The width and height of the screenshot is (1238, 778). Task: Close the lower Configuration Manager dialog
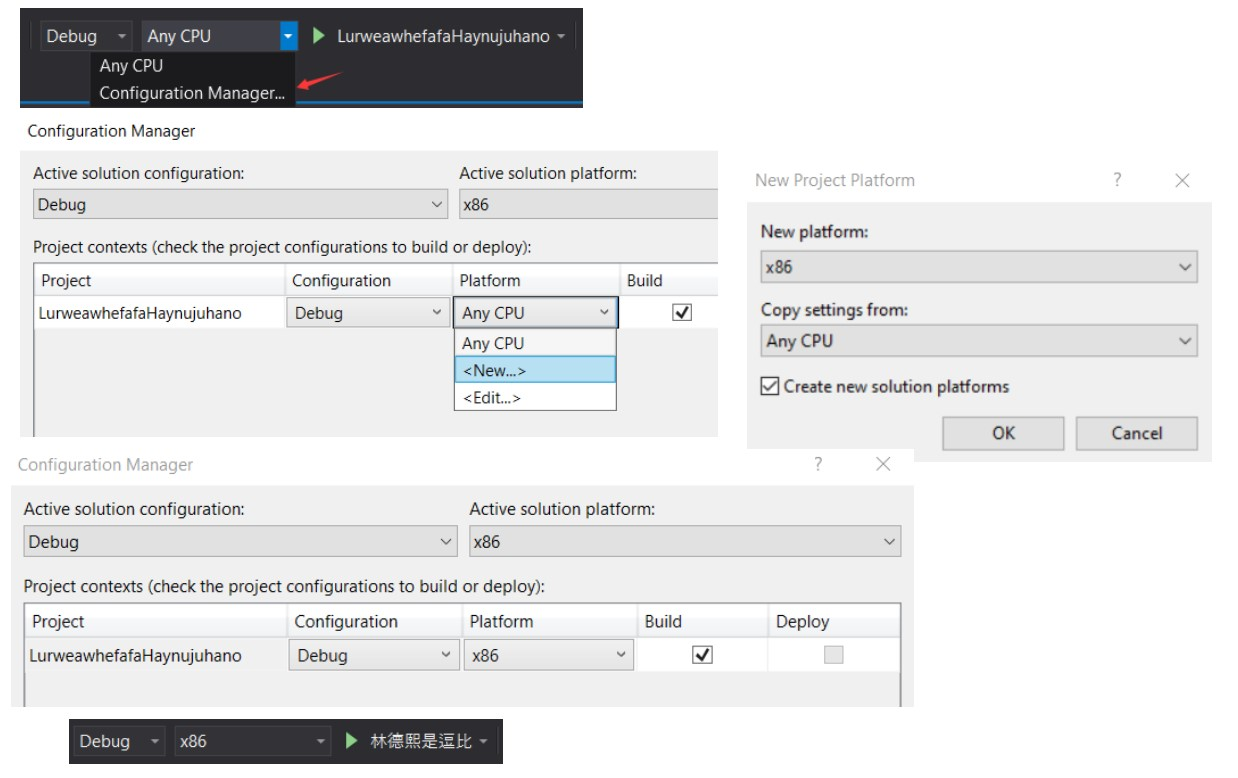(x=883, y=464)
